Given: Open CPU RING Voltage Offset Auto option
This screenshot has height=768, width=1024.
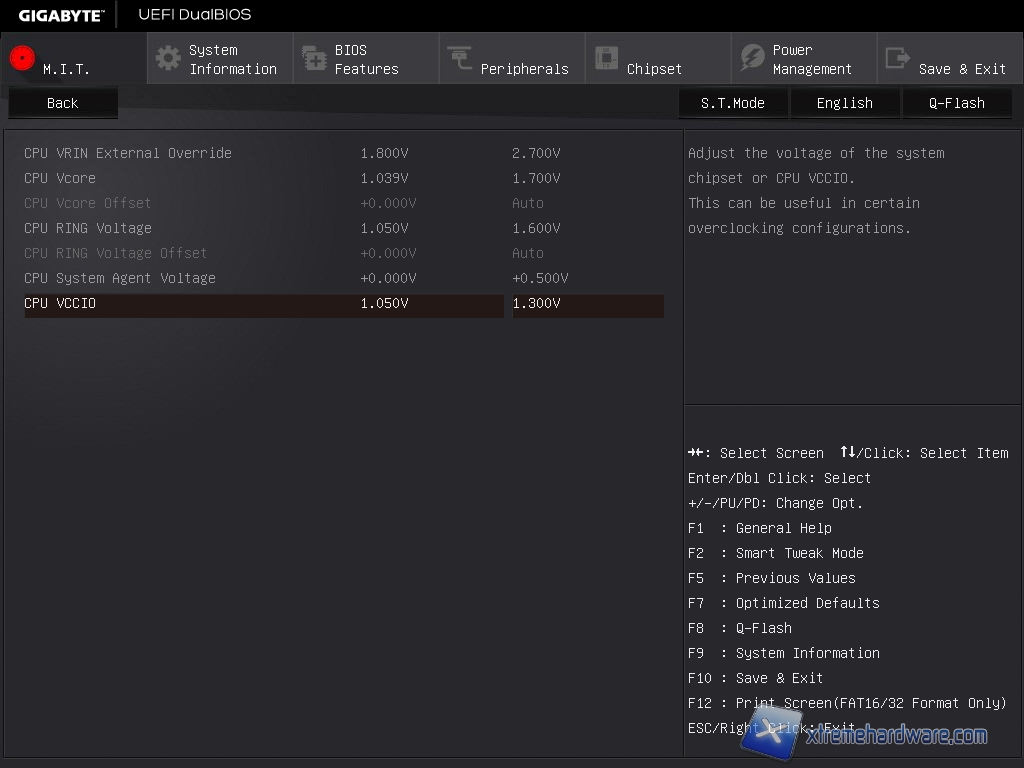Looking at the screenshot, I should (528, 253).
